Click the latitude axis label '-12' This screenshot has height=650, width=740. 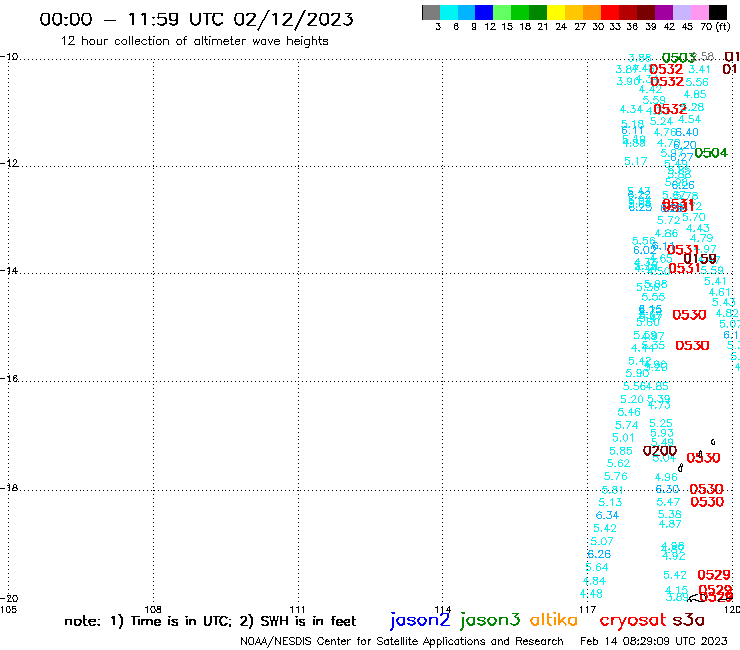click(9, 163)
